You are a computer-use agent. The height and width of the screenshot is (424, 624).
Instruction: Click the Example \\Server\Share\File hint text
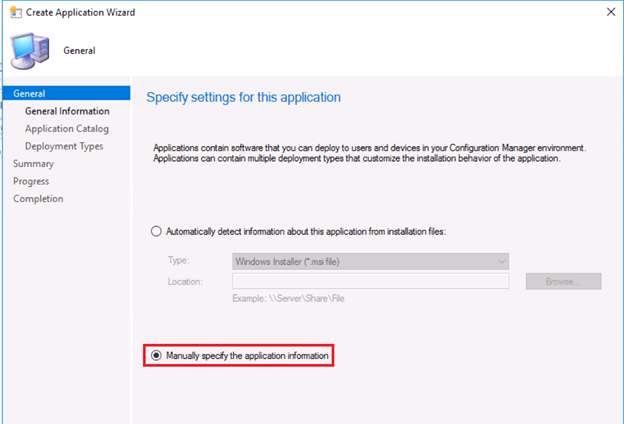point(289,298)
